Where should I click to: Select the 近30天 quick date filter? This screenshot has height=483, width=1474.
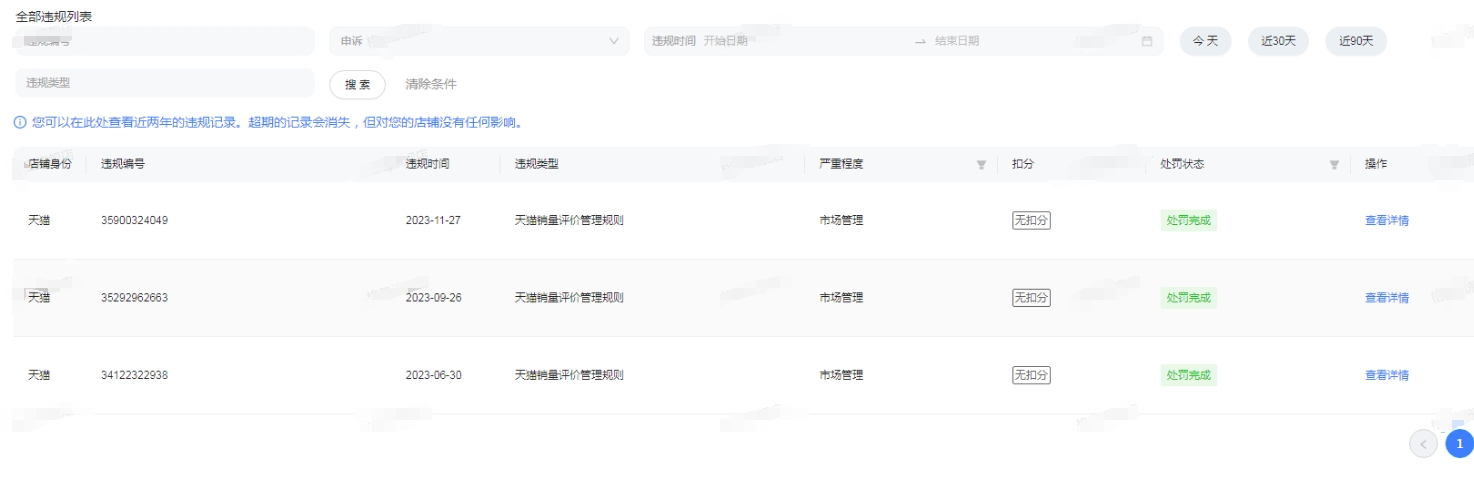1278,41
